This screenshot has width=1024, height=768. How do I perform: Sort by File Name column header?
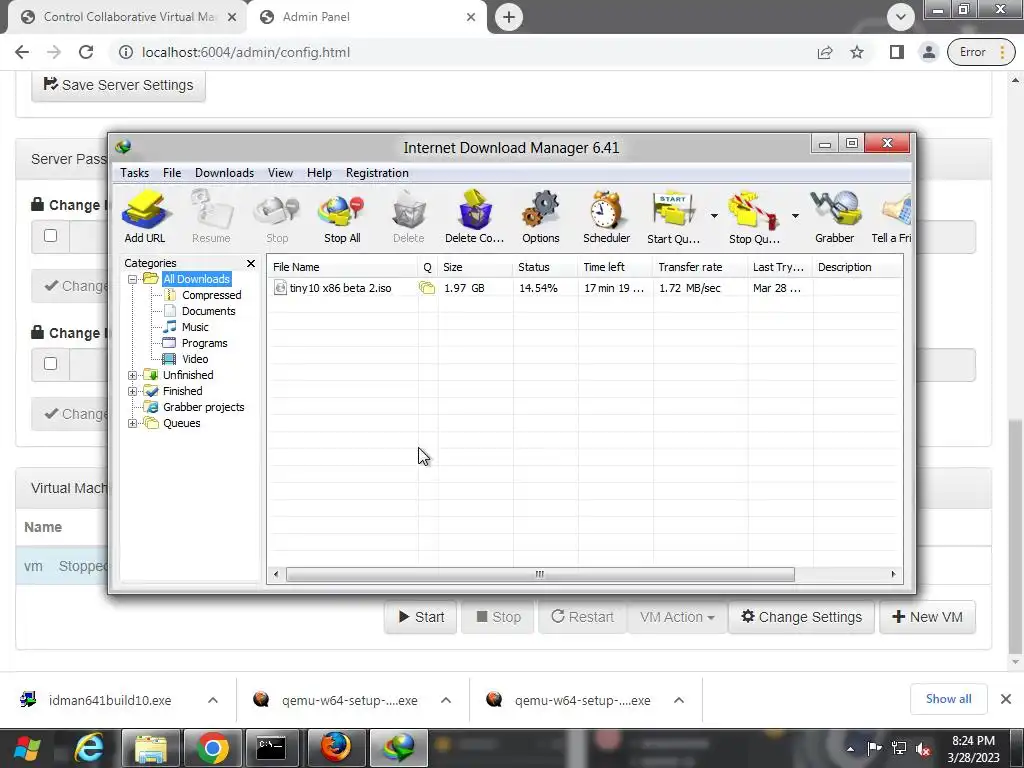(343, 267)
